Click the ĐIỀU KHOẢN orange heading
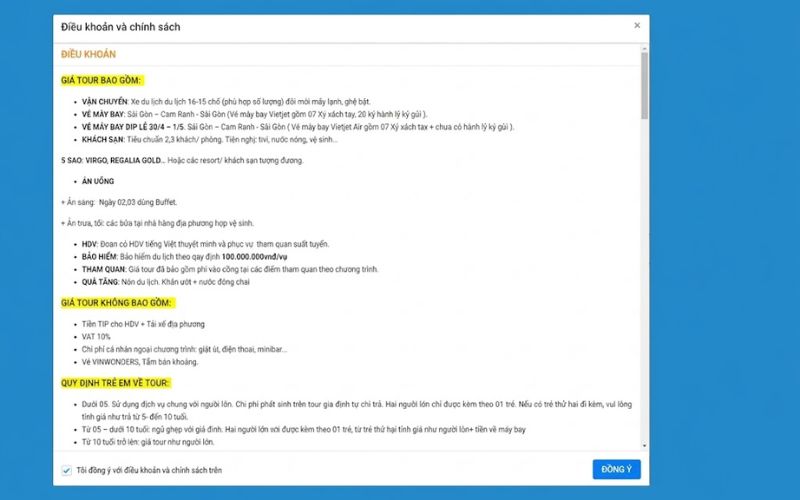Viewport: 800px width, 500px height. tap(88, 54)
